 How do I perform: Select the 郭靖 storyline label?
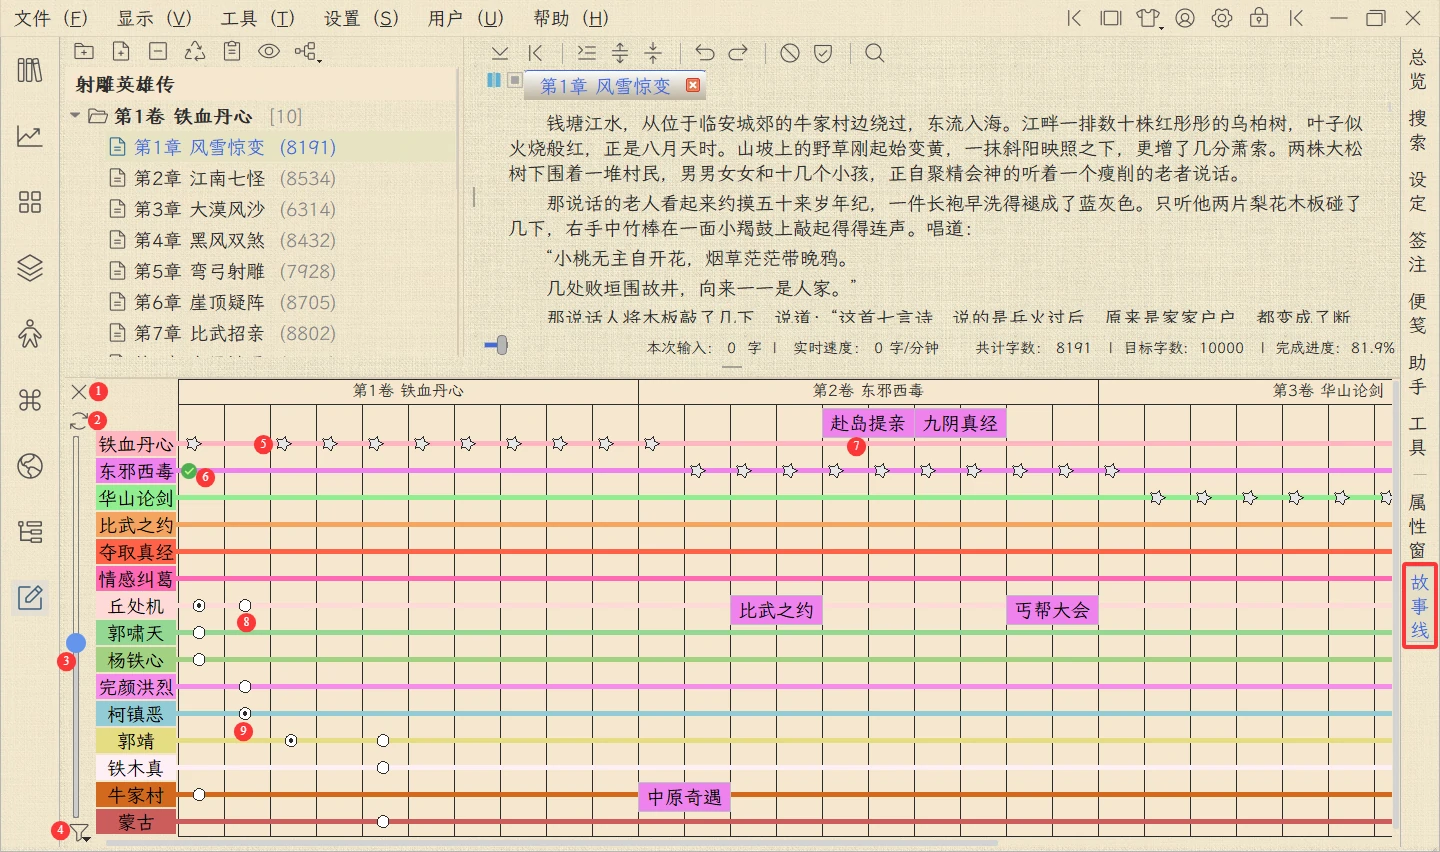[x=136, y=741]
